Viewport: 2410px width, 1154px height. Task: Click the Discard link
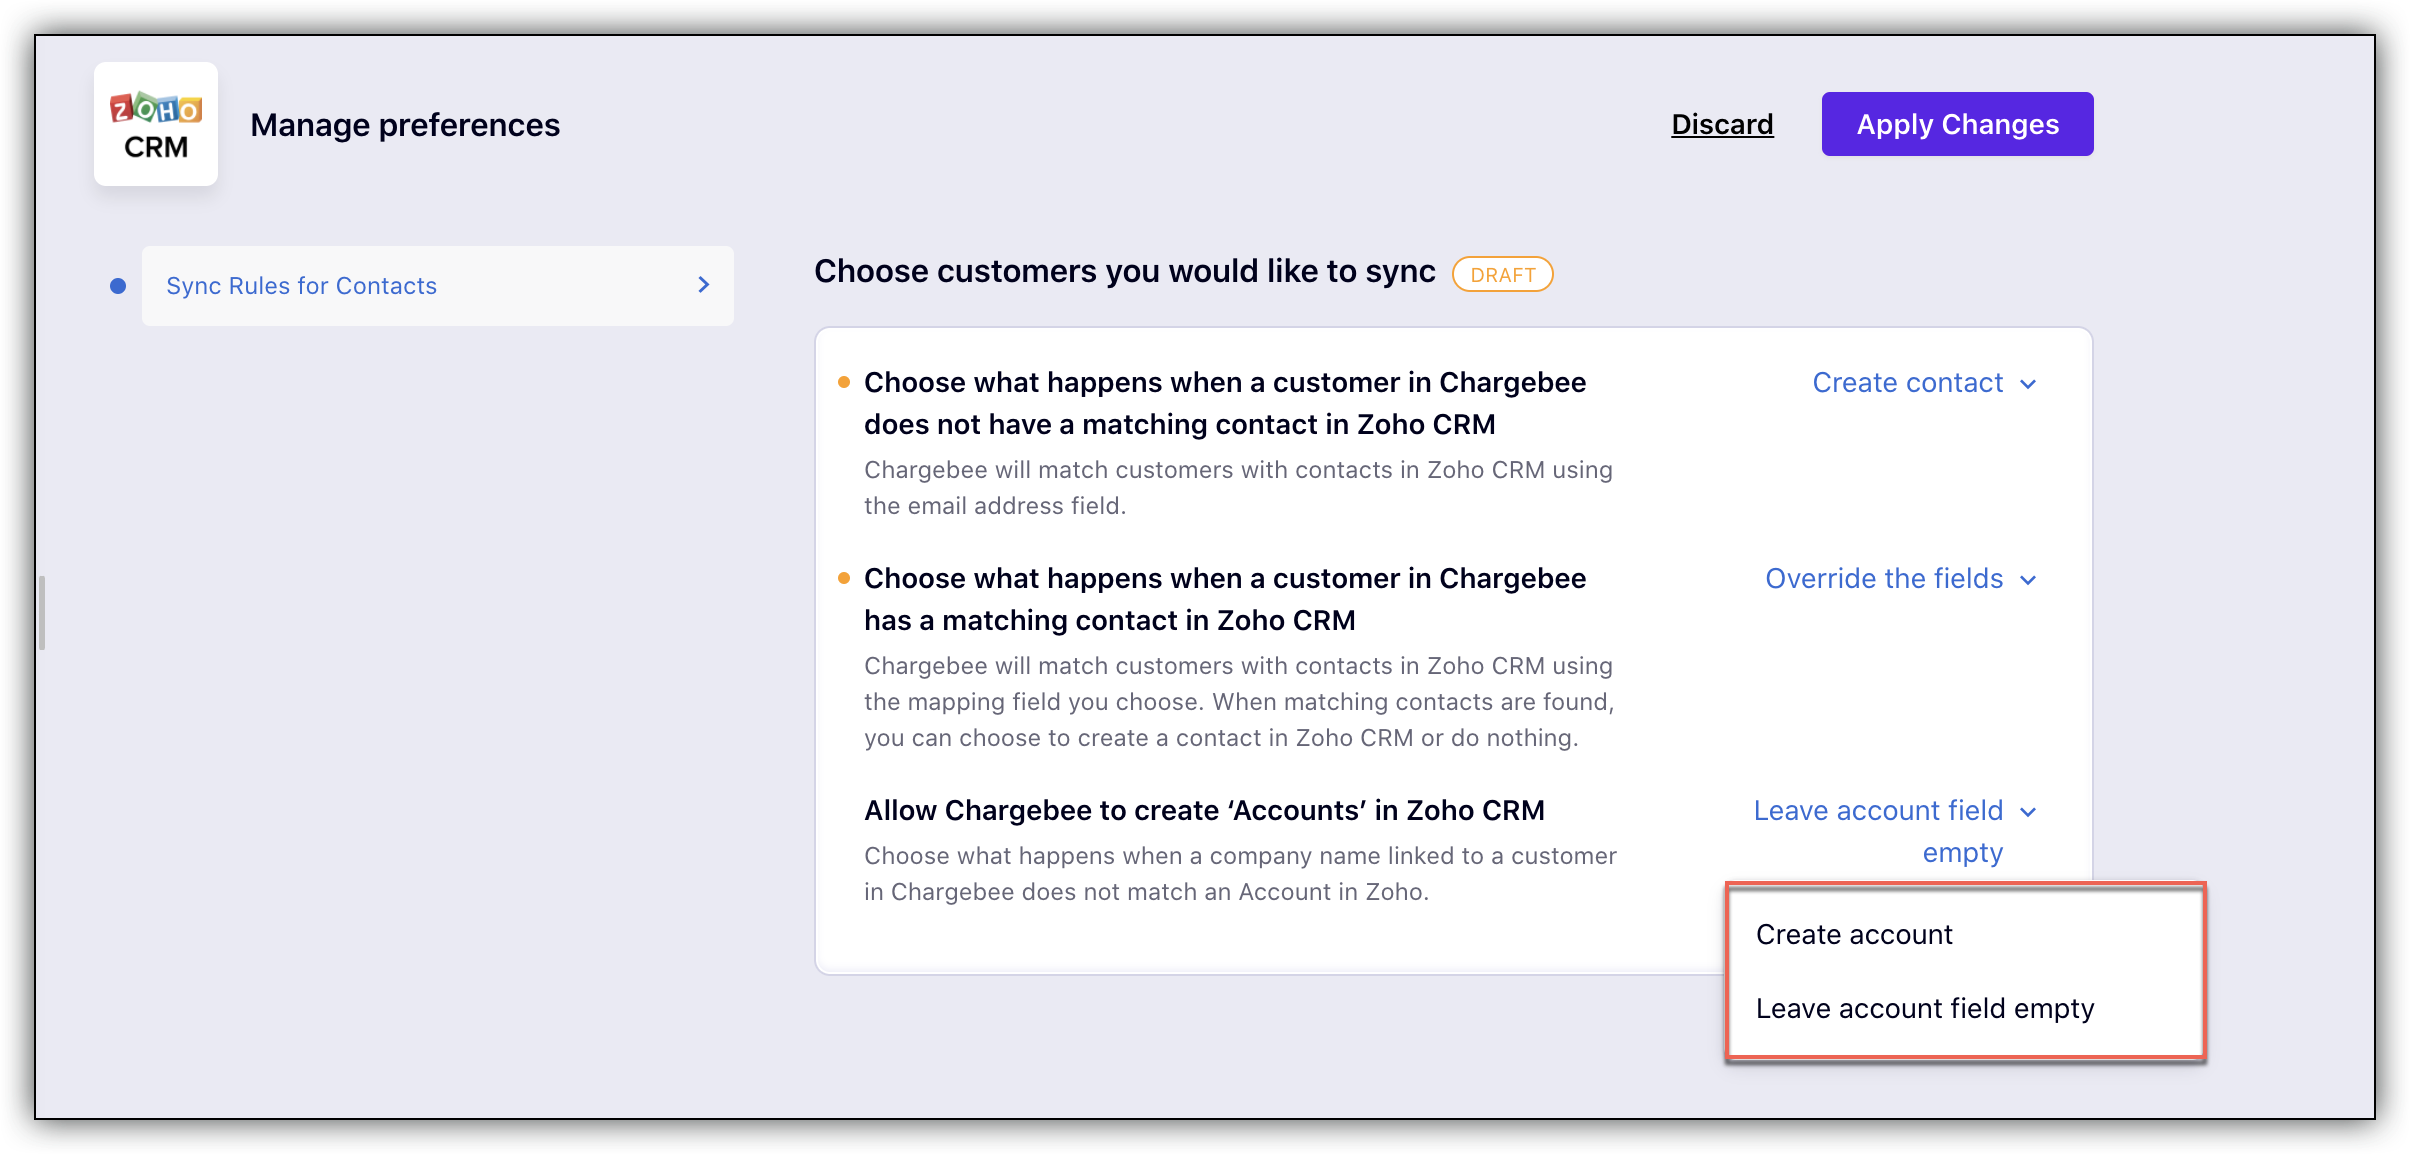coord(1722,124)
